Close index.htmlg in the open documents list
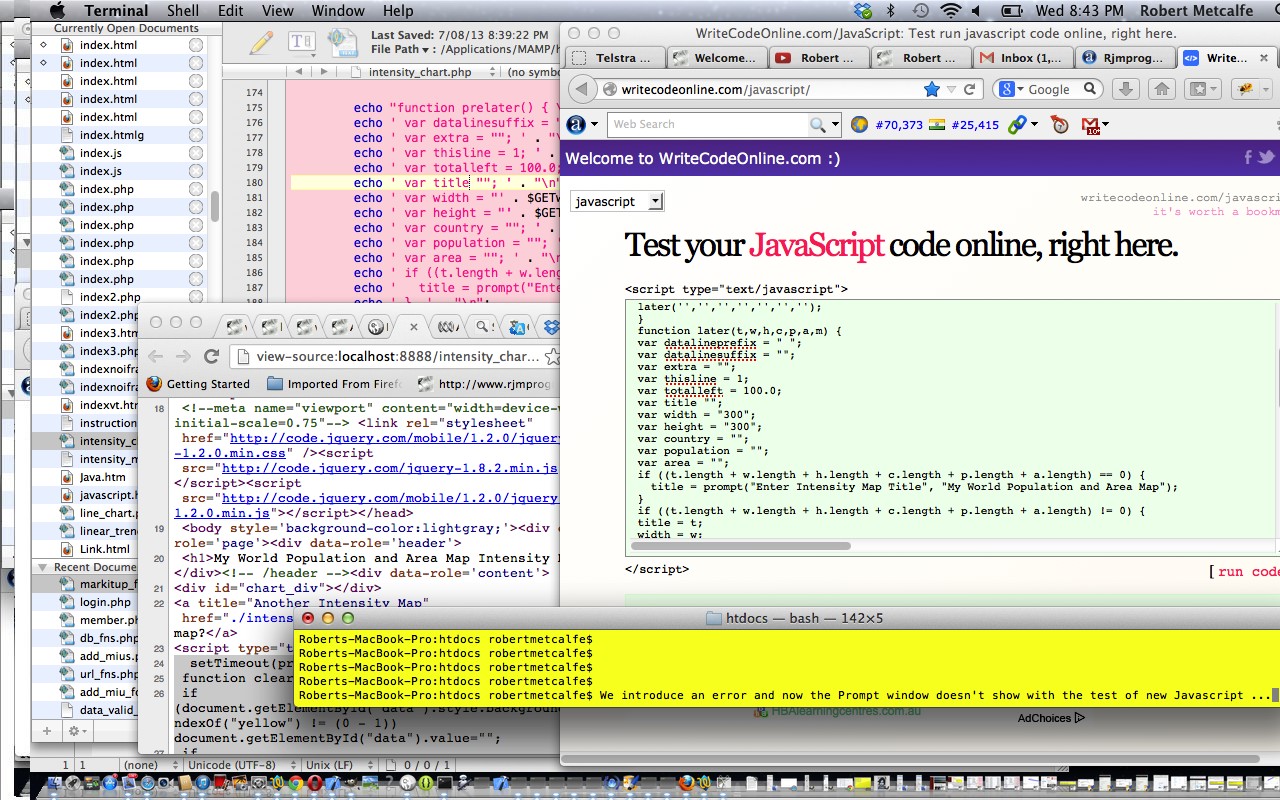 [196, 135]
